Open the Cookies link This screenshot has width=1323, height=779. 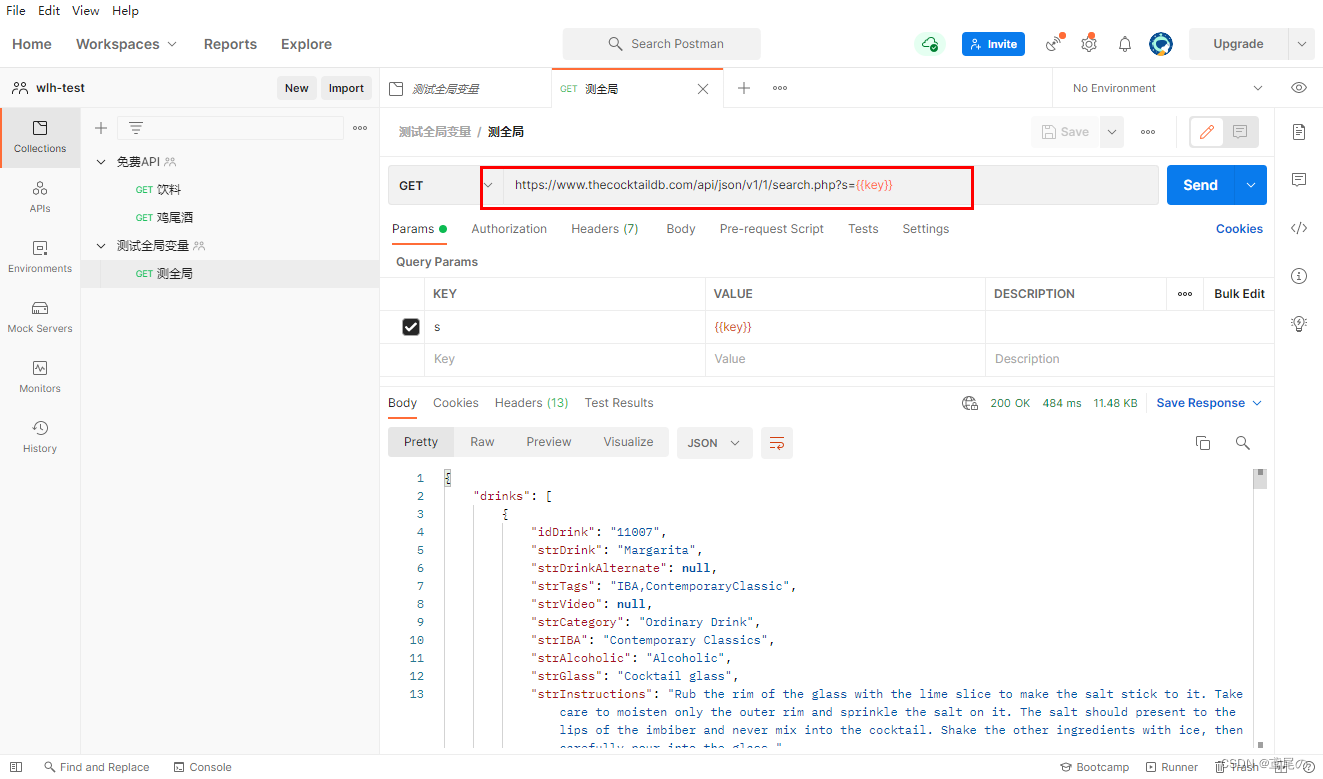coord(1239,229)
